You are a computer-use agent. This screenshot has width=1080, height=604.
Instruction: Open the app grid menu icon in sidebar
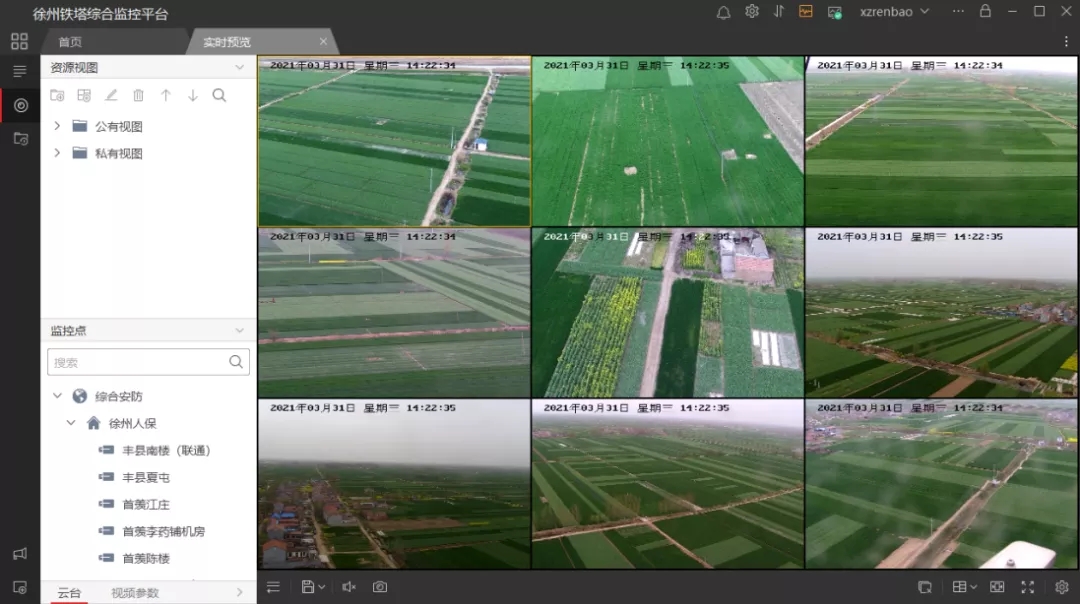point(19,42)
